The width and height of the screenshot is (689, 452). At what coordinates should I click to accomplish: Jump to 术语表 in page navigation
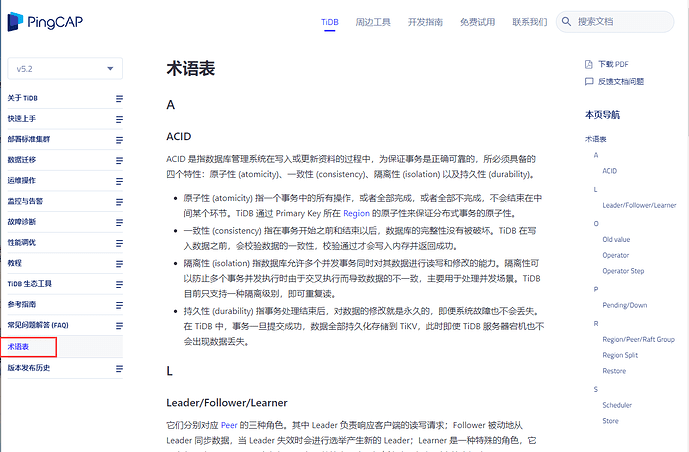(x=595, y=139)
